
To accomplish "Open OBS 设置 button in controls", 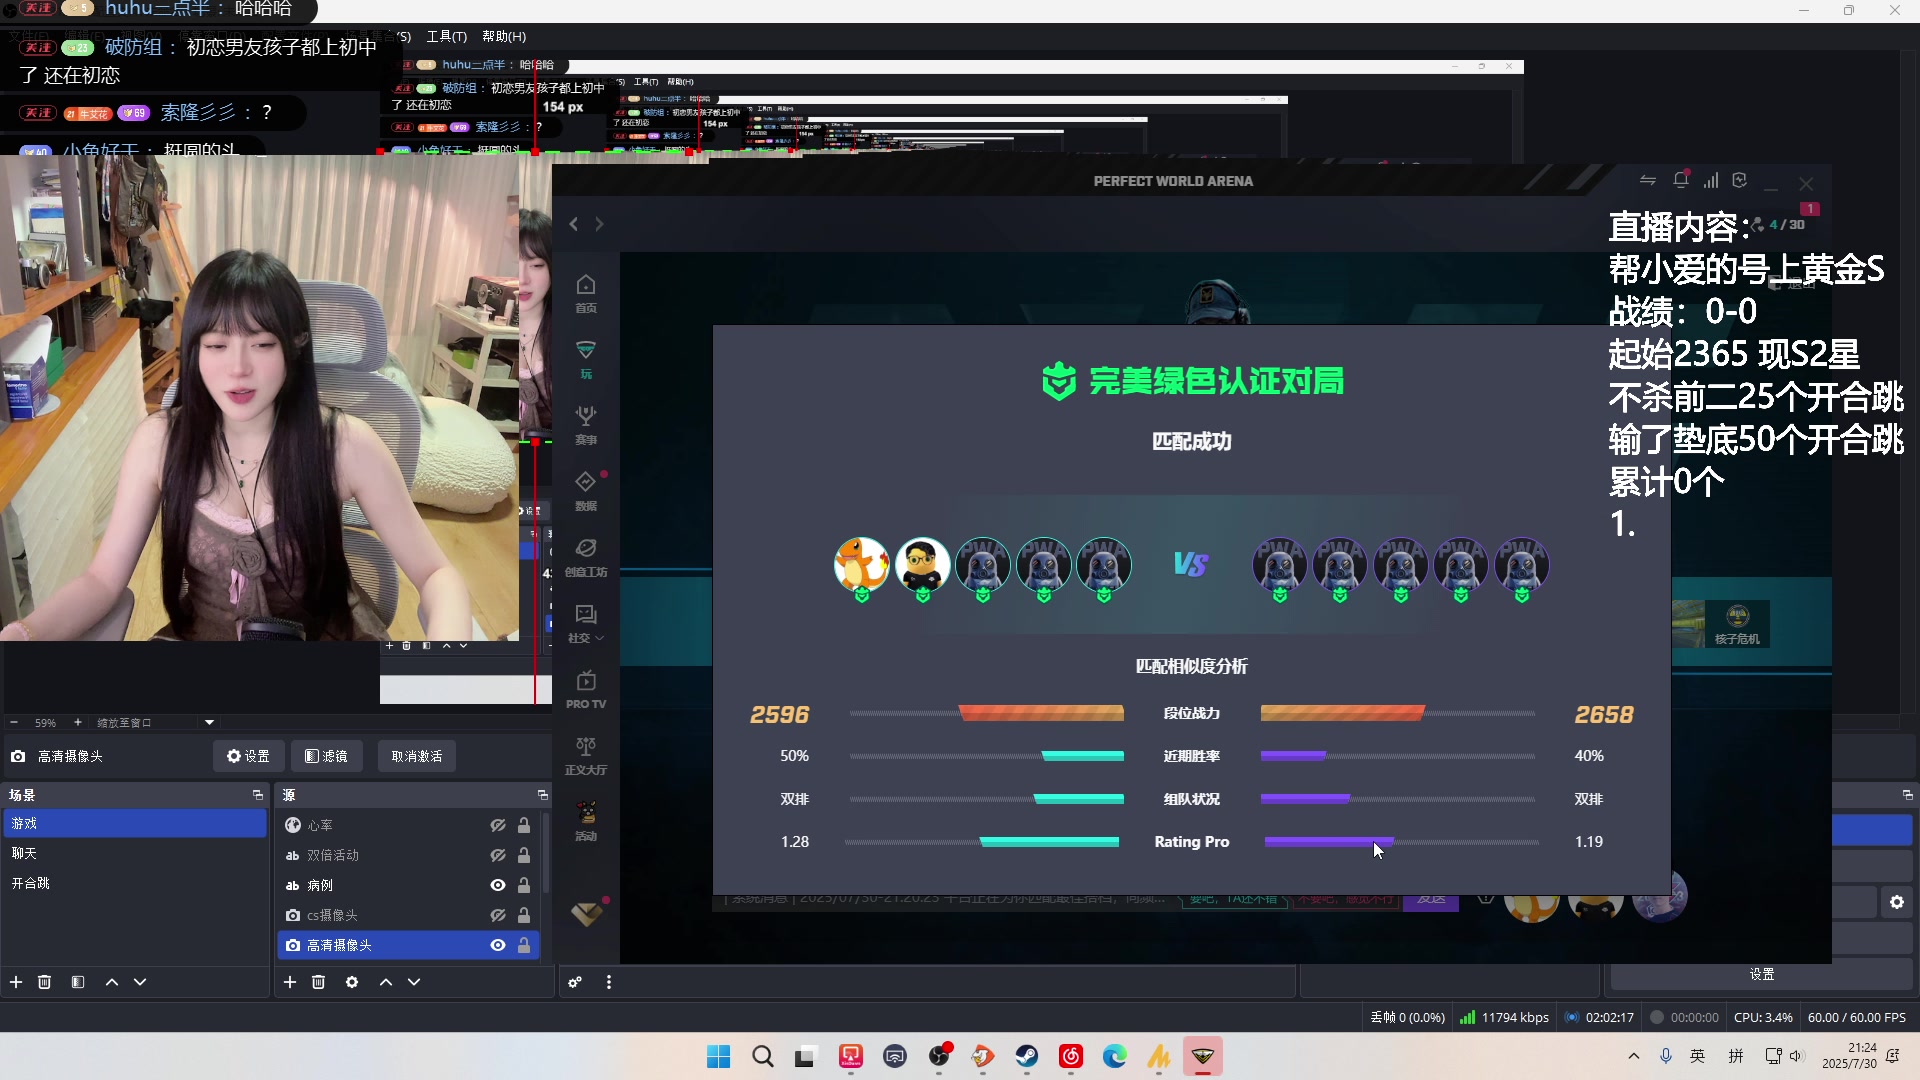I will pos(1762,974).
